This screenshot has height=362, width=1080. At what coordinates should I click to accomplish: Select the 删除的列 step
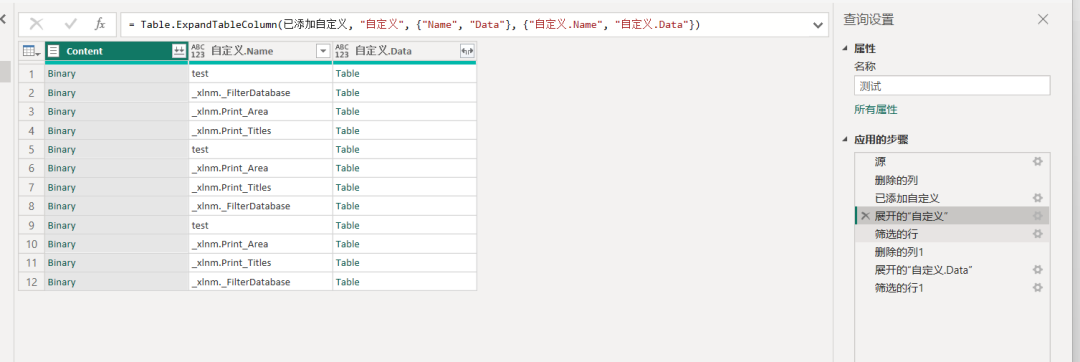point(952,180)
